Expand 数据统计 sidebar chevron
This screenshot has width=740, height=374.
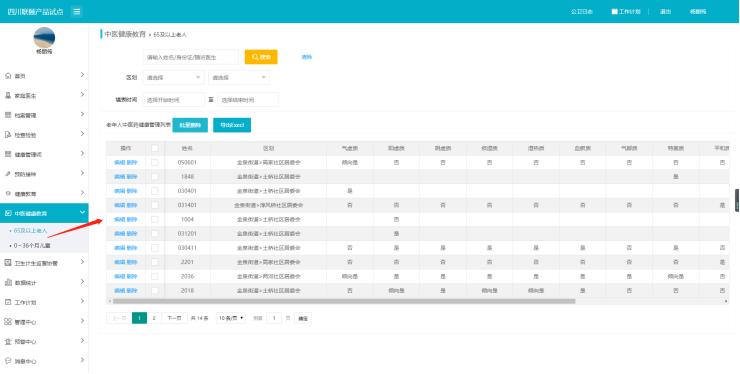point(83,282)
